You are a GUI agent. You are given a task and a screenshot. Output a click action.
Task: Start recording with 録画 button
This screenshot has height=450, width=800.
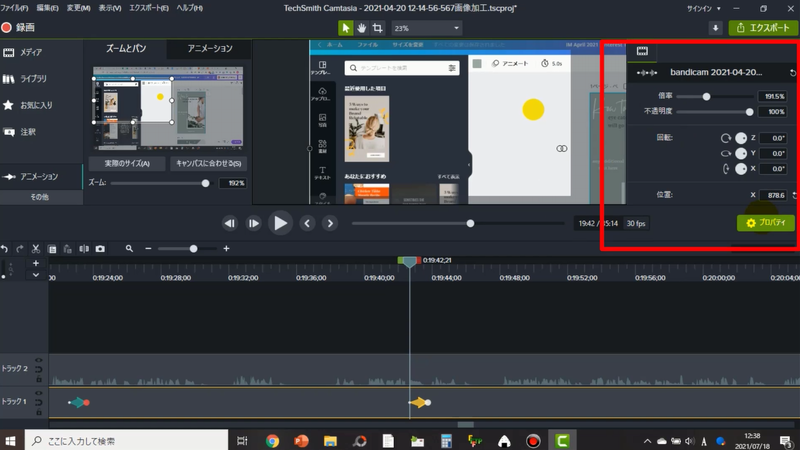click(x=18, y=28)
